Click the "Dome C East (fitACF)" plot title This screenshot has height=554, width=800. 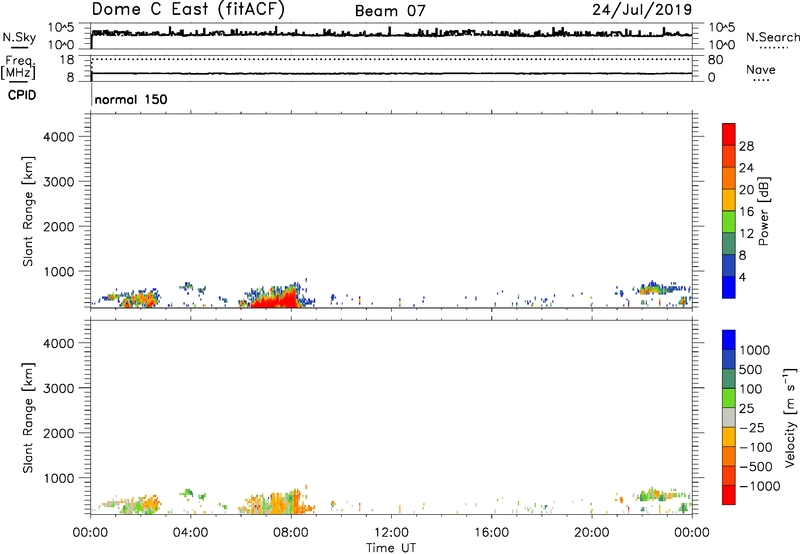188,9
